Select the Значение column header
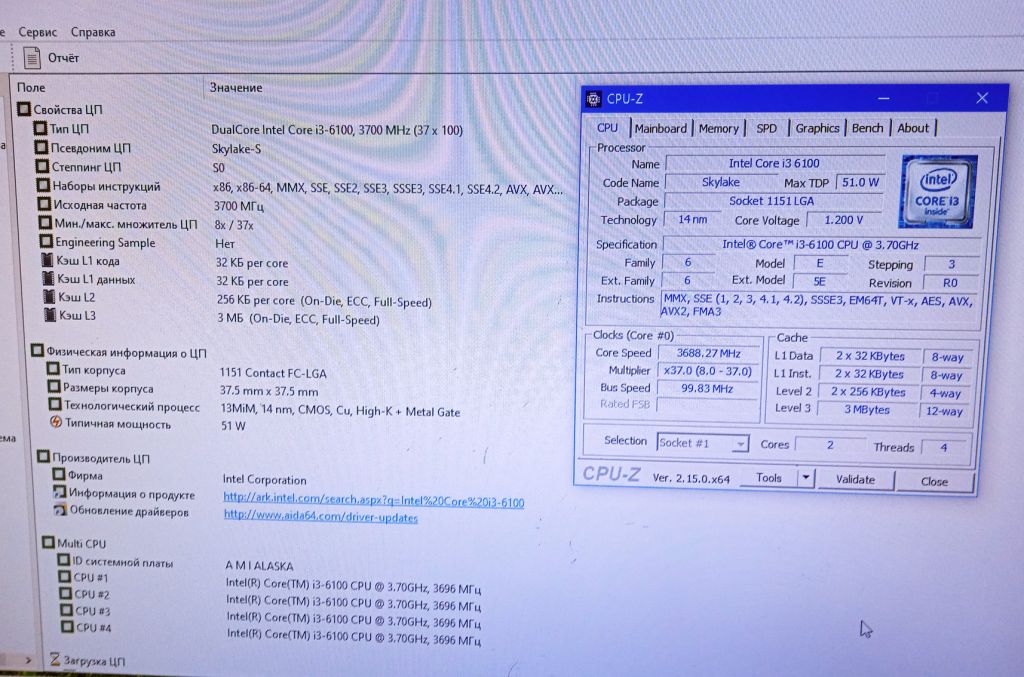The width and height of the screenshot is (1024, 677). point(236,87)
